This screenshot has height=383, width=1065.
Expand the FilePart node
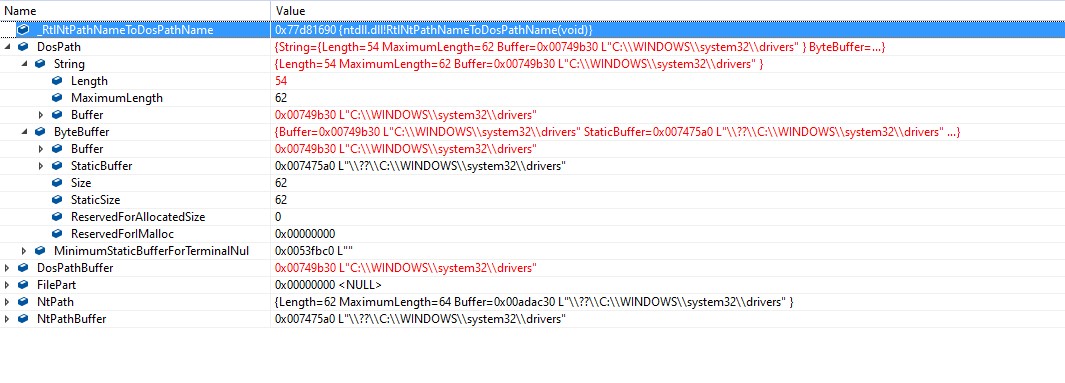[7, 285]
